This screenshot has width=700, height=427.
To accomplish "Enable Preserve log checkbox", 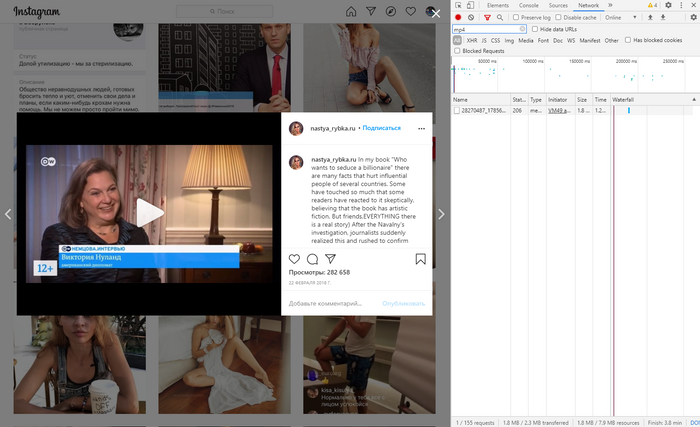I will pos(516,17).
